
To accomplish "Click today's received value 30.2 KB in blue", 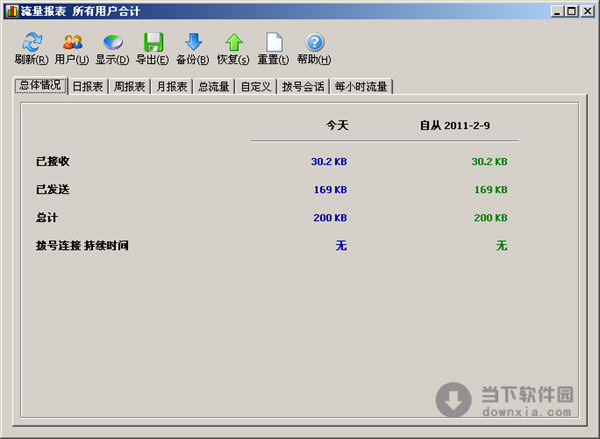I will pyautogui.click(x=329, y=162).
